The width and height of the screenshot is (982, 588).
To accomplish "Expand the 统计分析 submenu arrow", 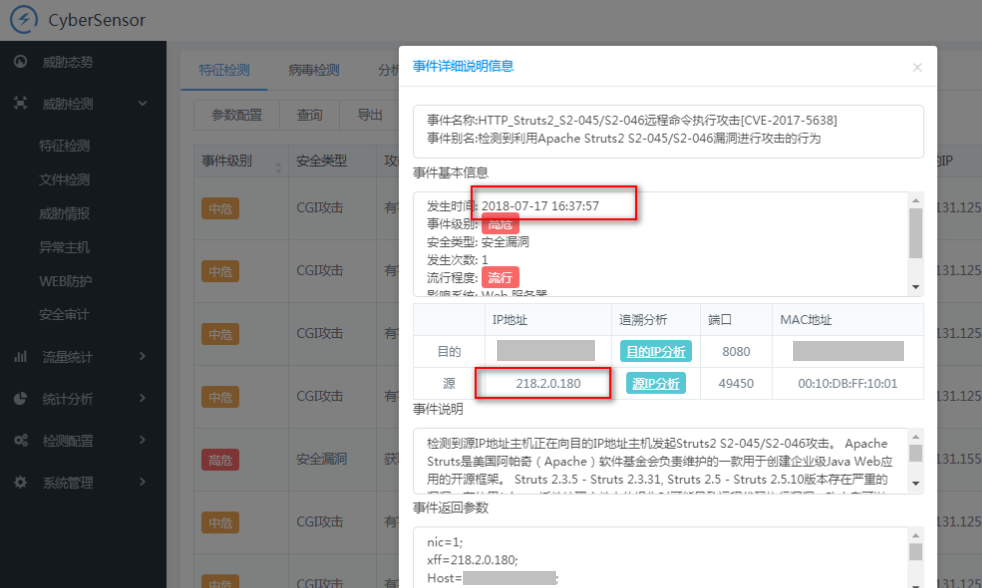I will [143, 398].
